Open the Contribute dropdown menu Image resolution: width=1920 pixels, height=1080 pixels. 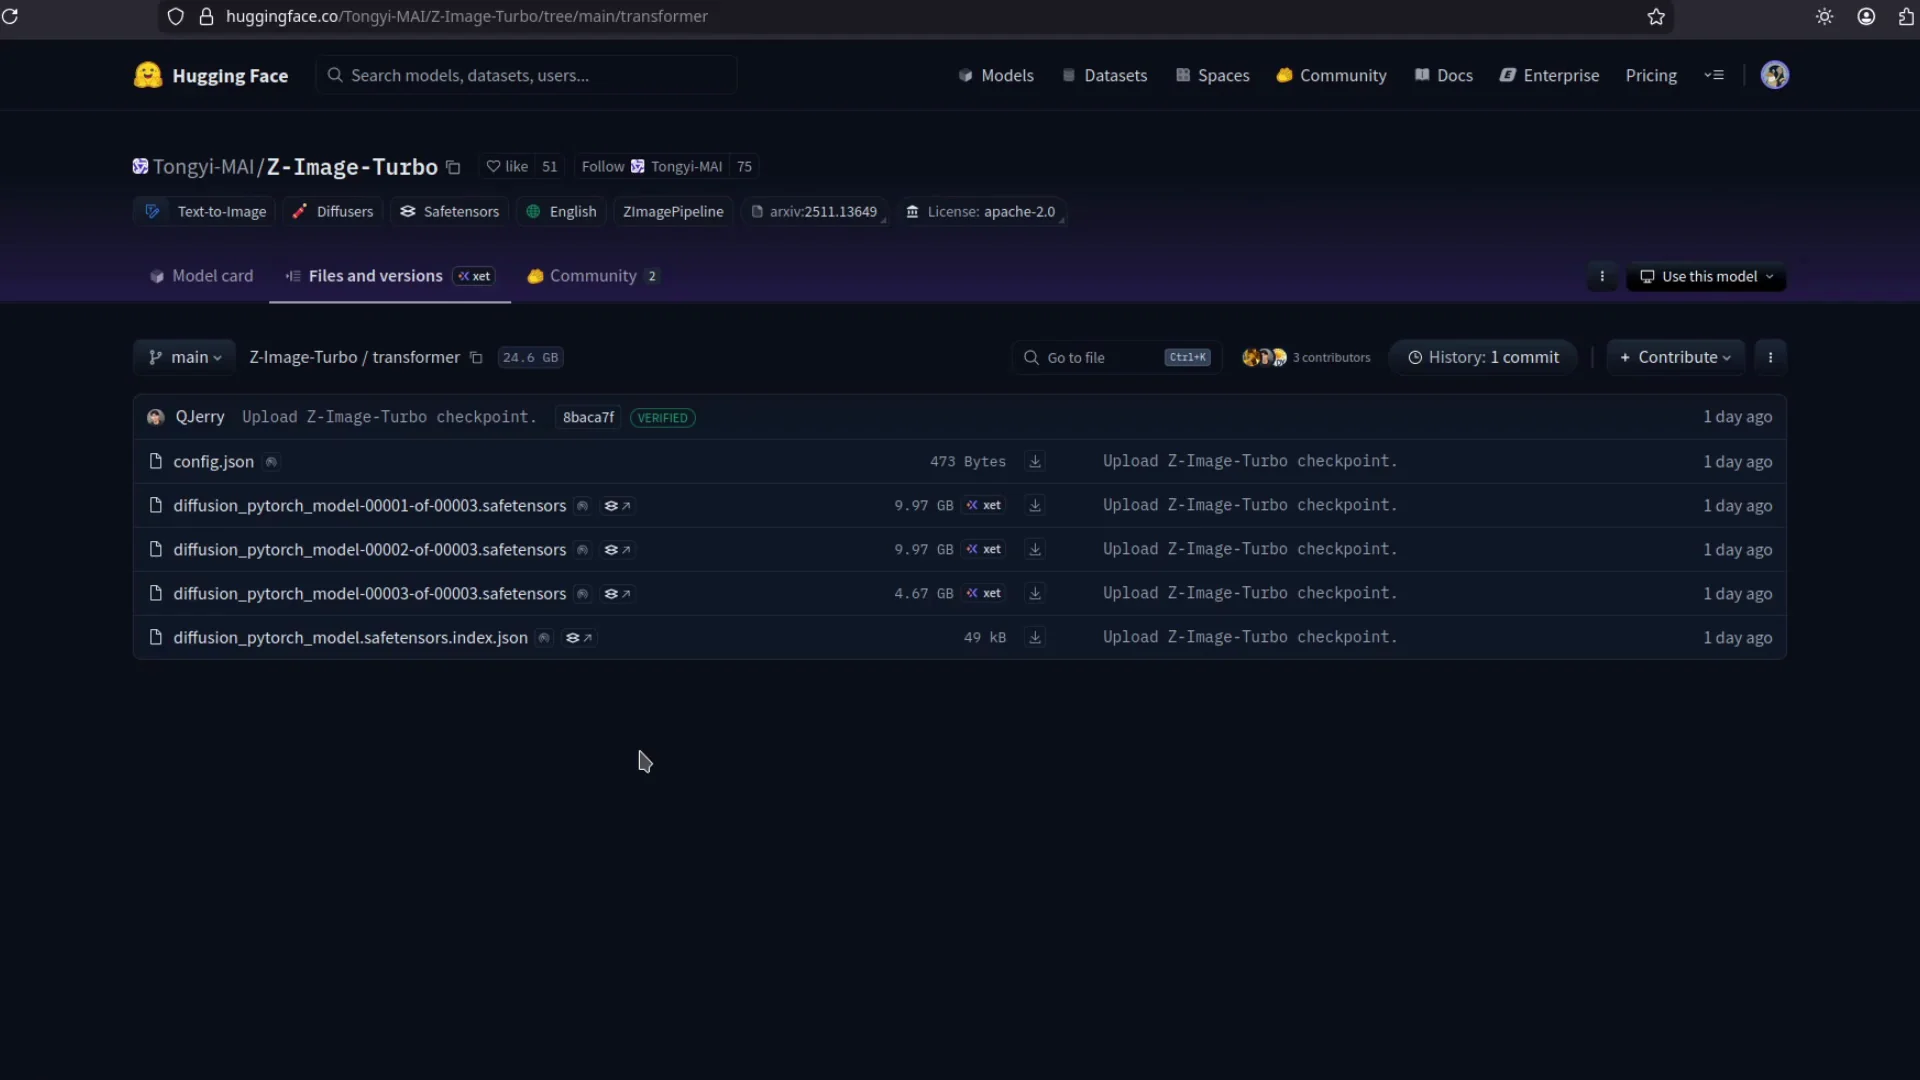tap(1675, 357)
